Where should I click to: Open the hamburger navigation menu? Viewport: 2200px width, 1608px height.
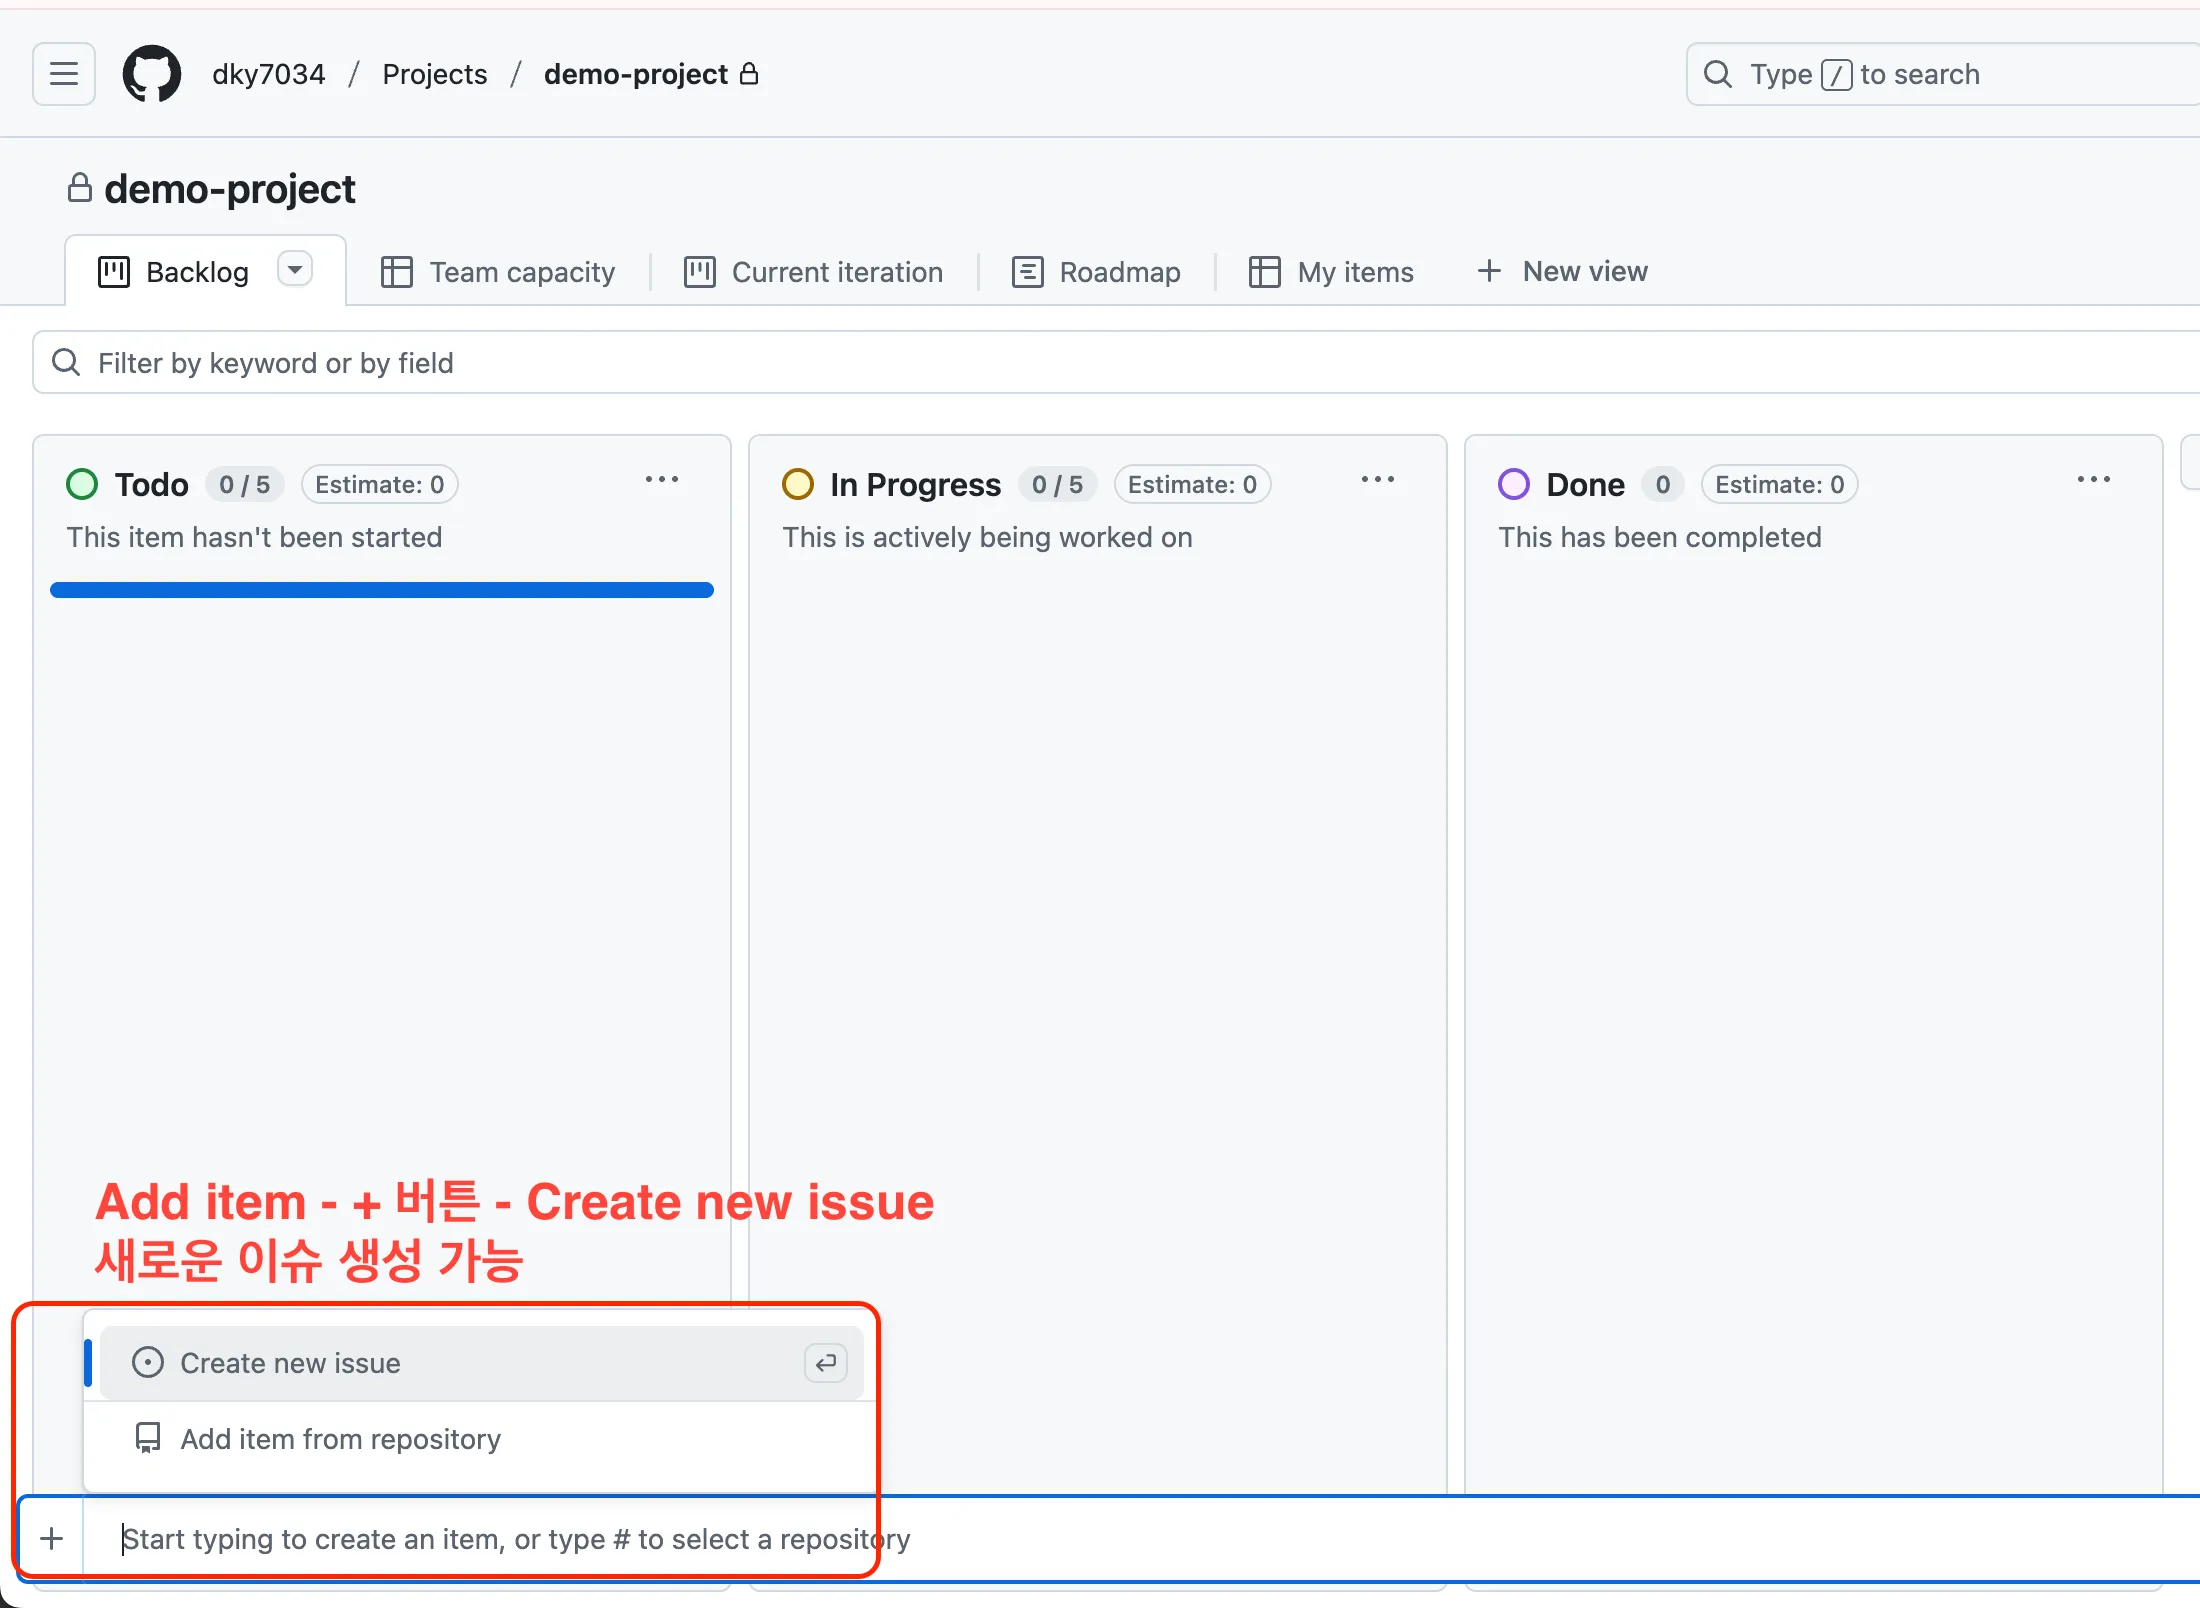[64, 74]
